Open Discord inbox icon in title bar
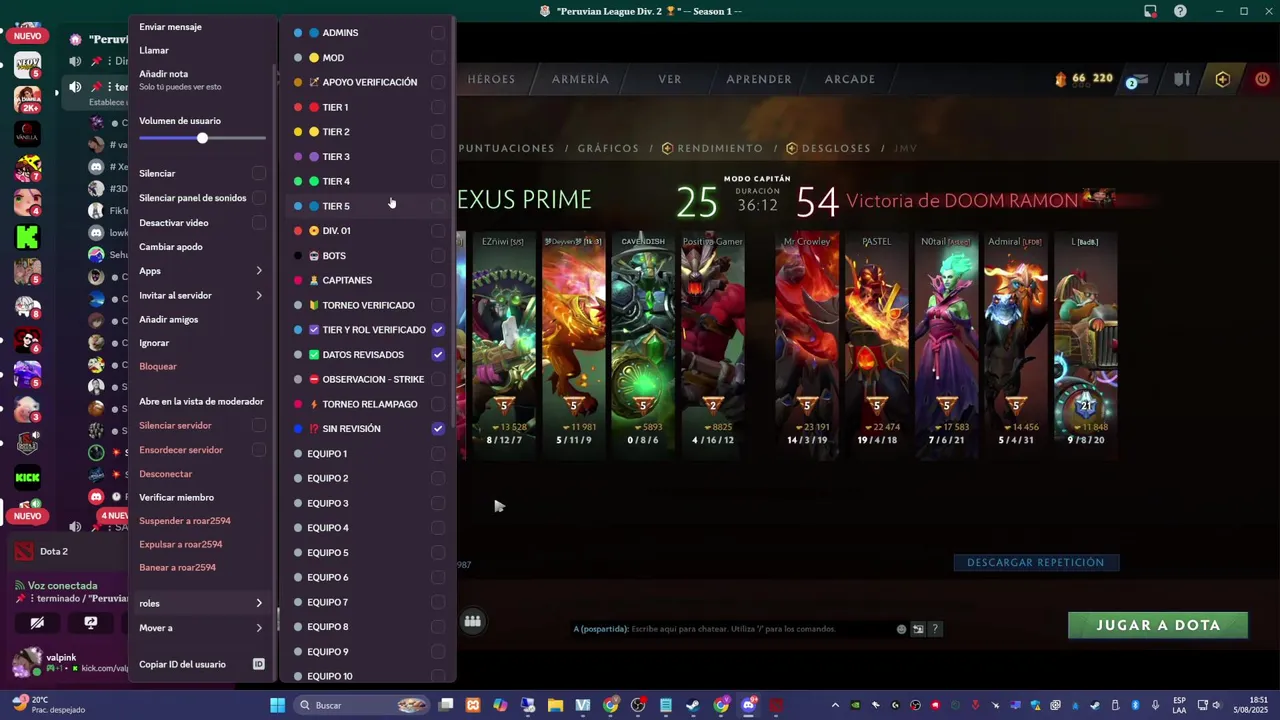 tap(1150, 11)
